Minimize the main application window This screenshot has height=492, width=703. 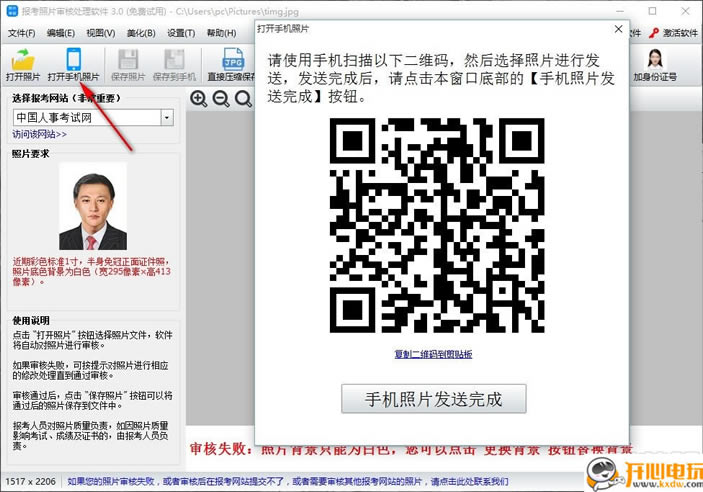click(620, 10)
